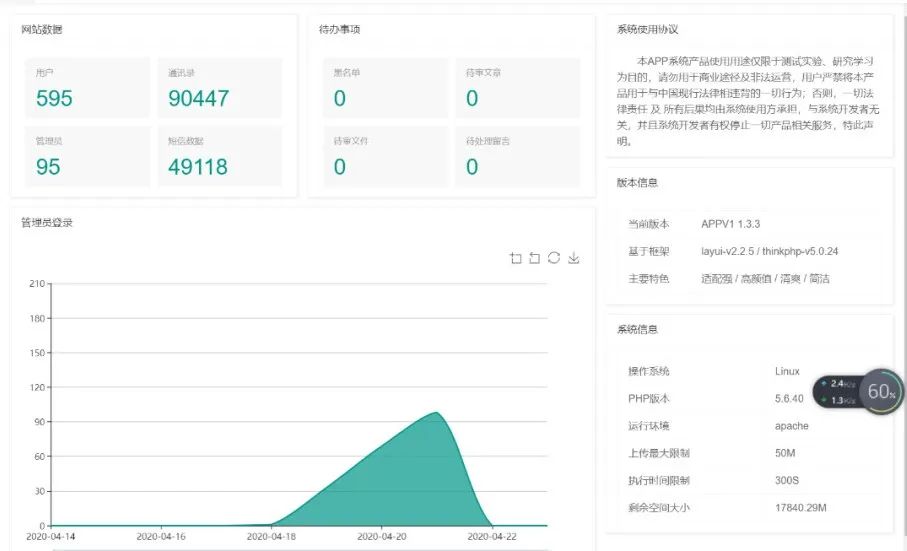Viewport: 907px width, 551px height.
Task: Click the peak of the login chart
Action: coord(436,412)
